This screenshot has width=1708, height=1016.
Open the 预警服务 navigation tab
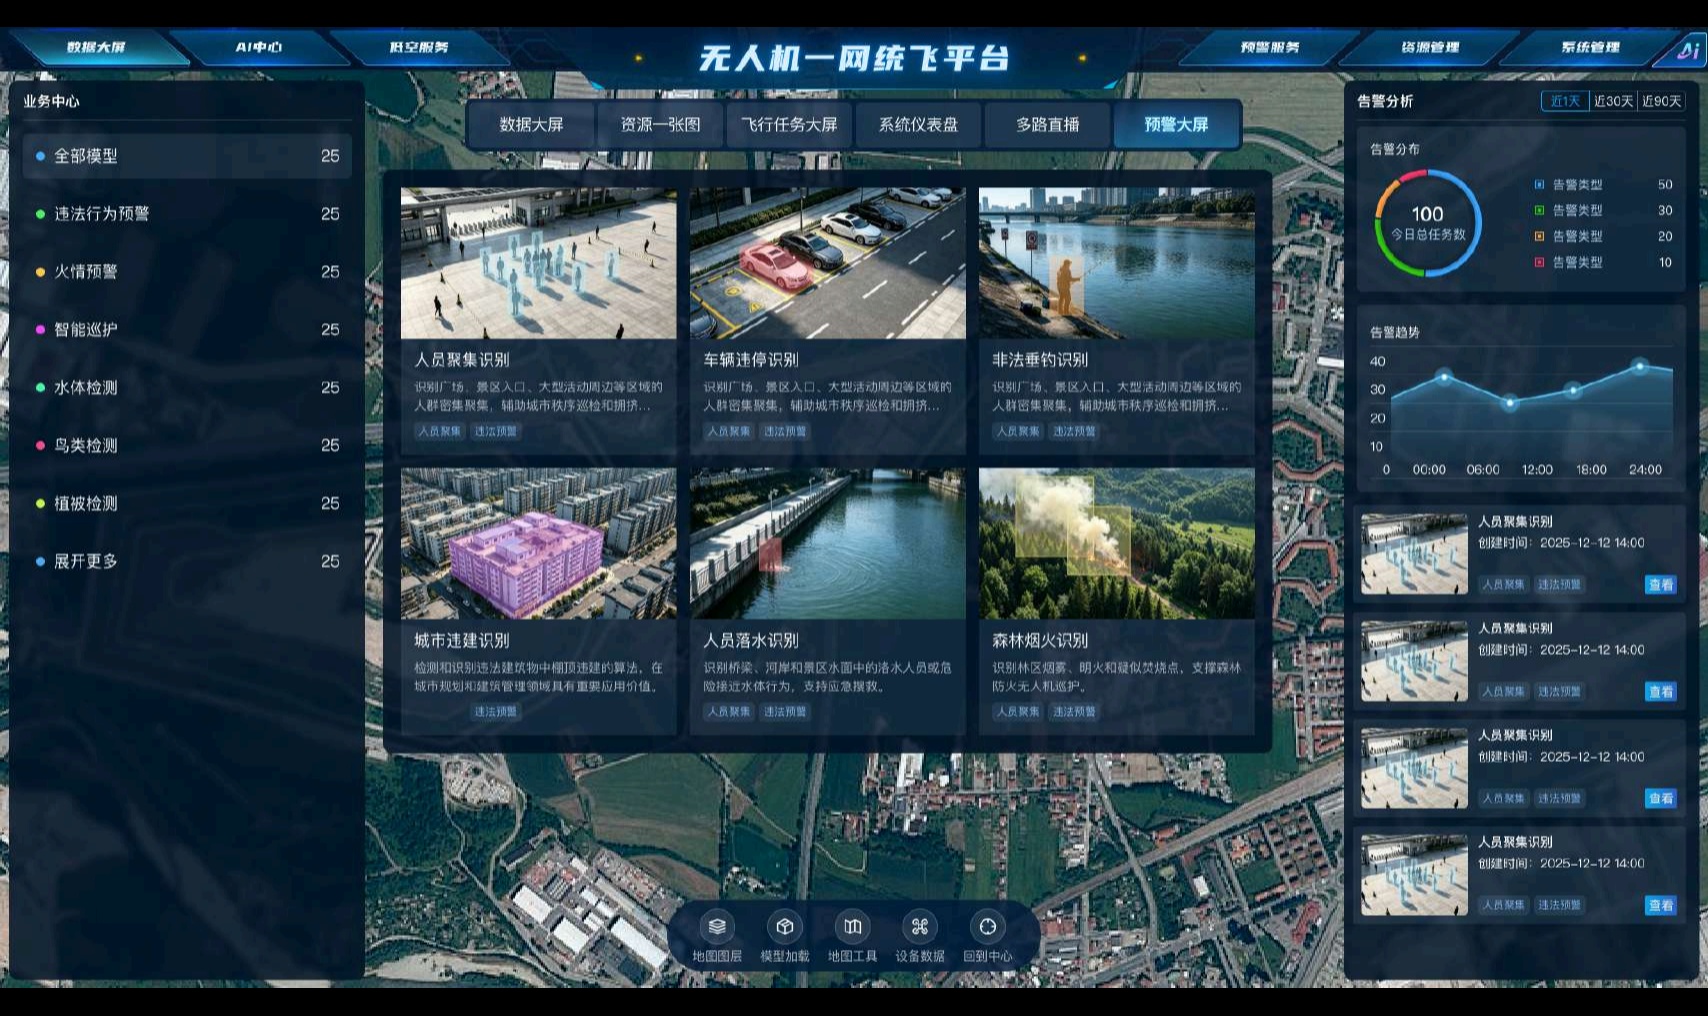coord(1270,47)
